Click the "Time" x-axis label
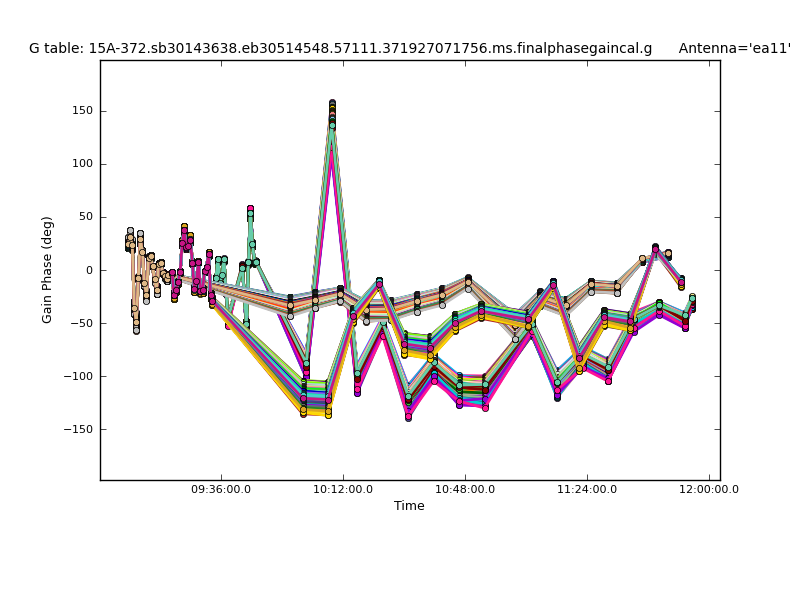Image resolution: width=800 pixels, height=600 pixels. click(x=409, y=506)
